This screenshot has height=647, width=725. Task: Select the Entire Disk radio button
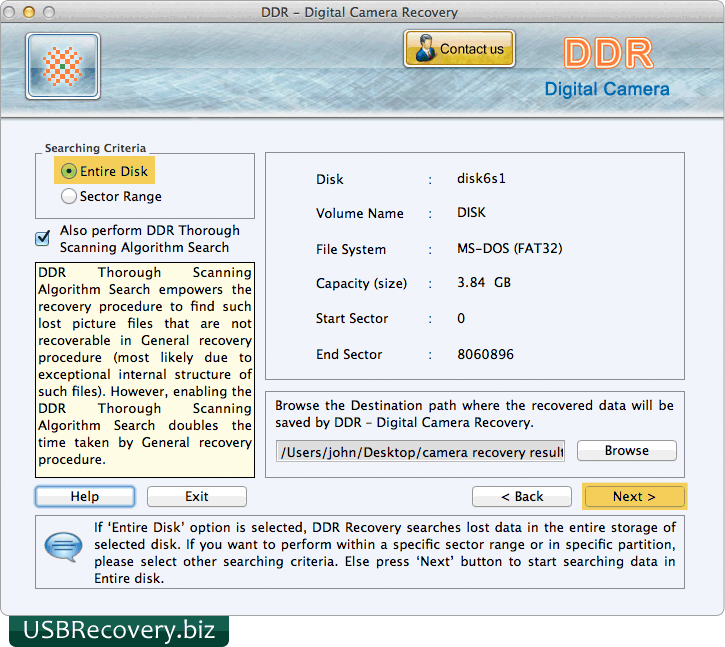pyautogui.click(x=69, y=171)
